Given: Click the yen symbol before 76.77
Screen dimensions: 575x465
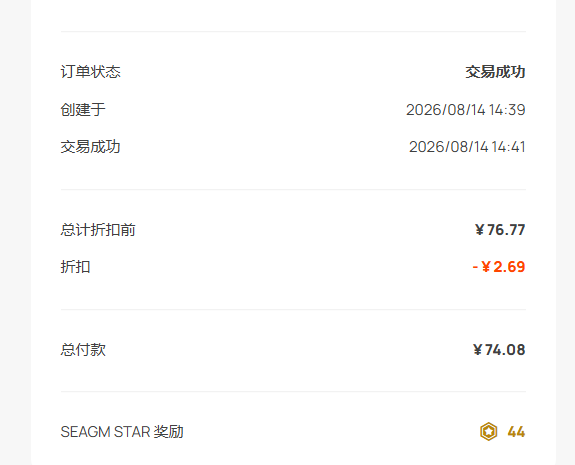Looking at the screenshot, I should 480,230.
